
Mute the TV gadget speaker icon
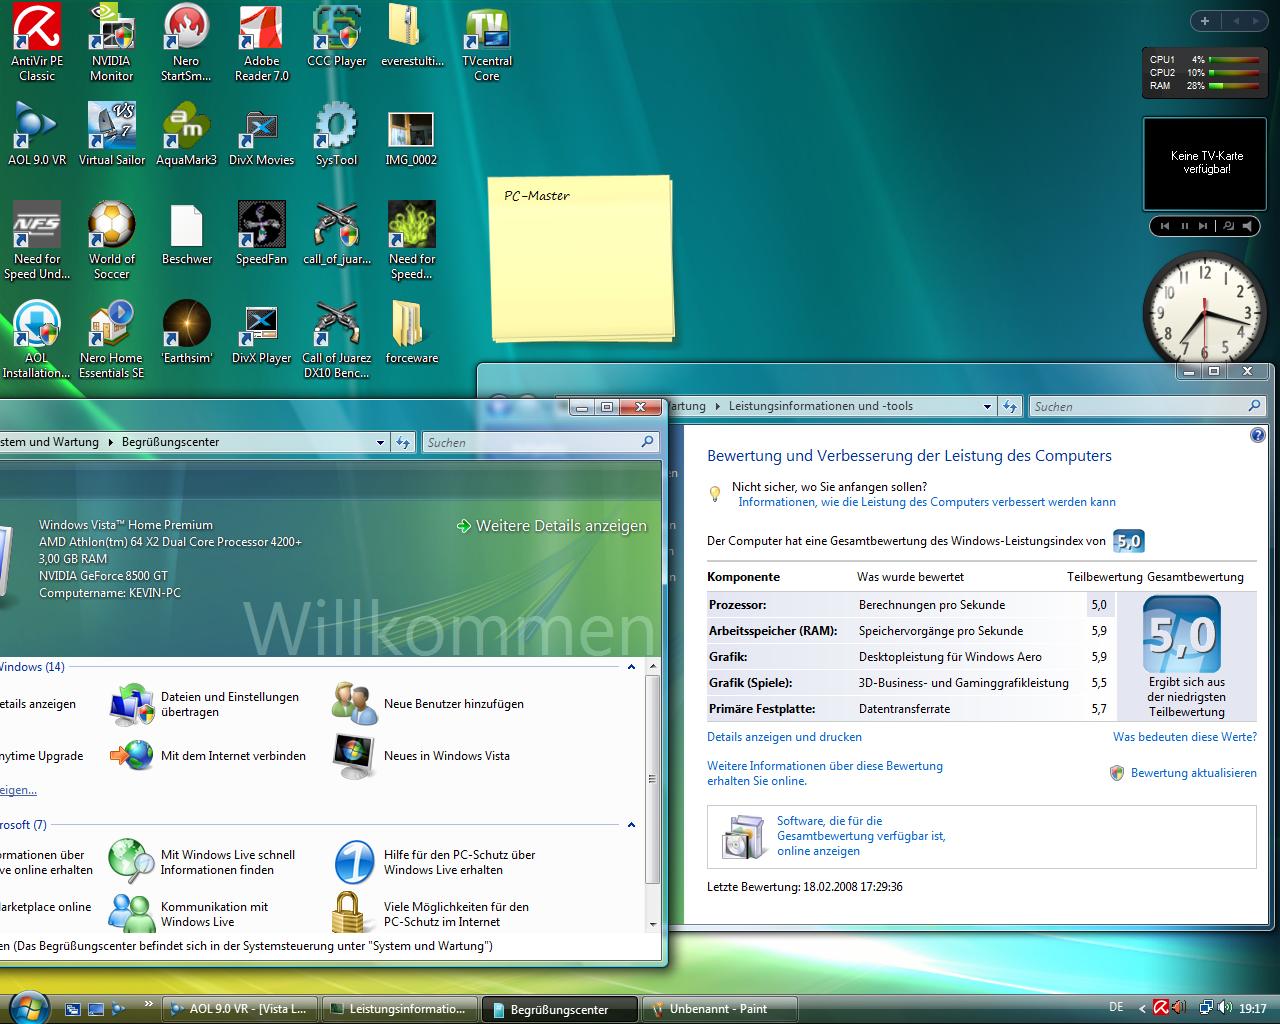pyautogui.click(x=1248, y=226)
